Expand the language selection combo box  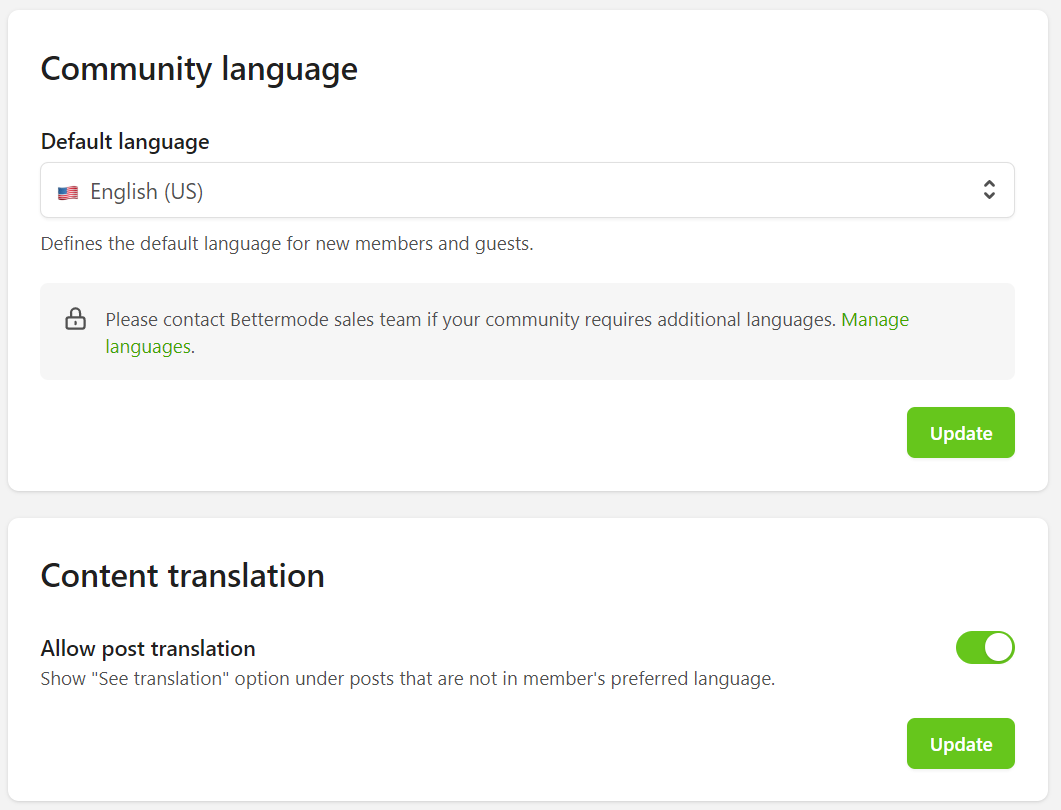pos(527,190)
